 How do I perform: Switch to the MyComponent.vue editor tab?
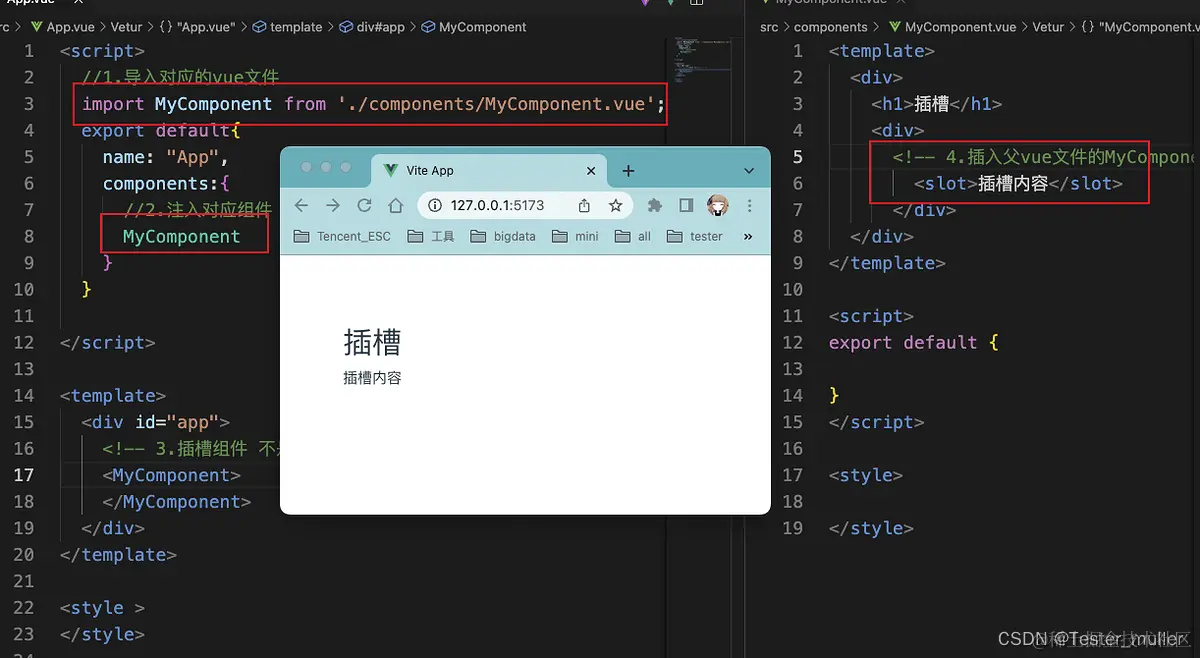pyautogui.click(x=830, y=4)
